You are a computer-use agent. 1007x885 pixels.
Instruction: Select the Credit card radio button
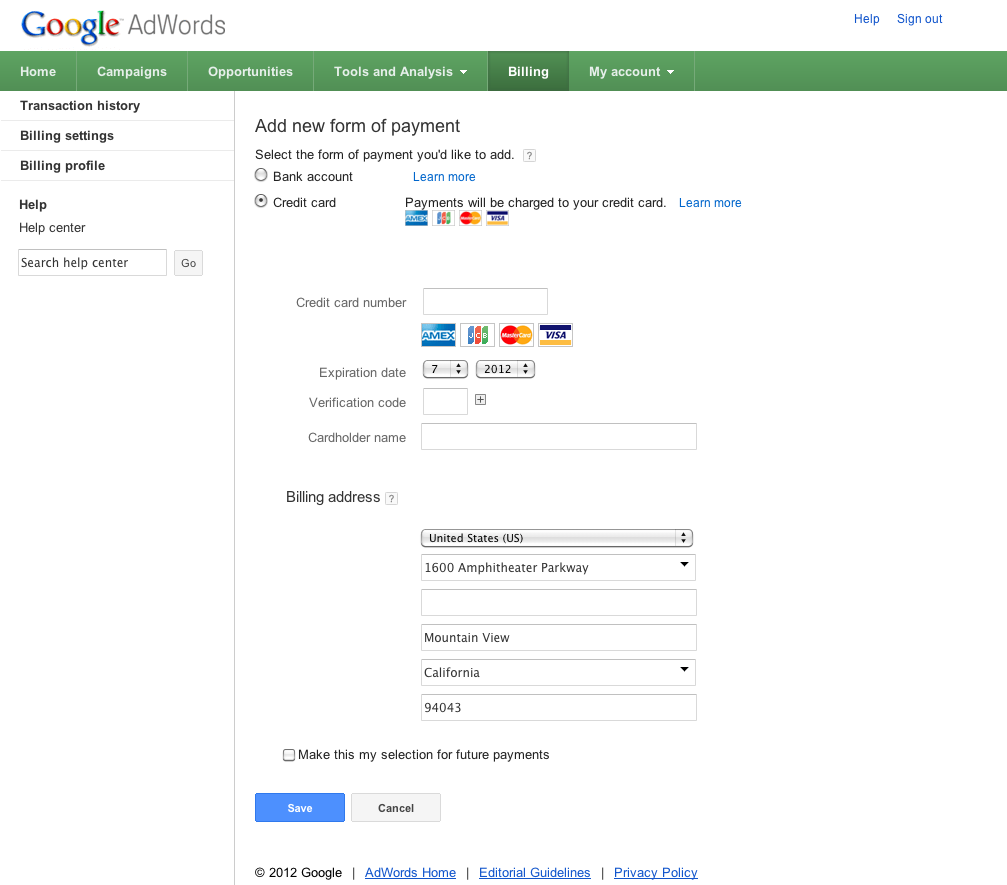click(262, 201)
